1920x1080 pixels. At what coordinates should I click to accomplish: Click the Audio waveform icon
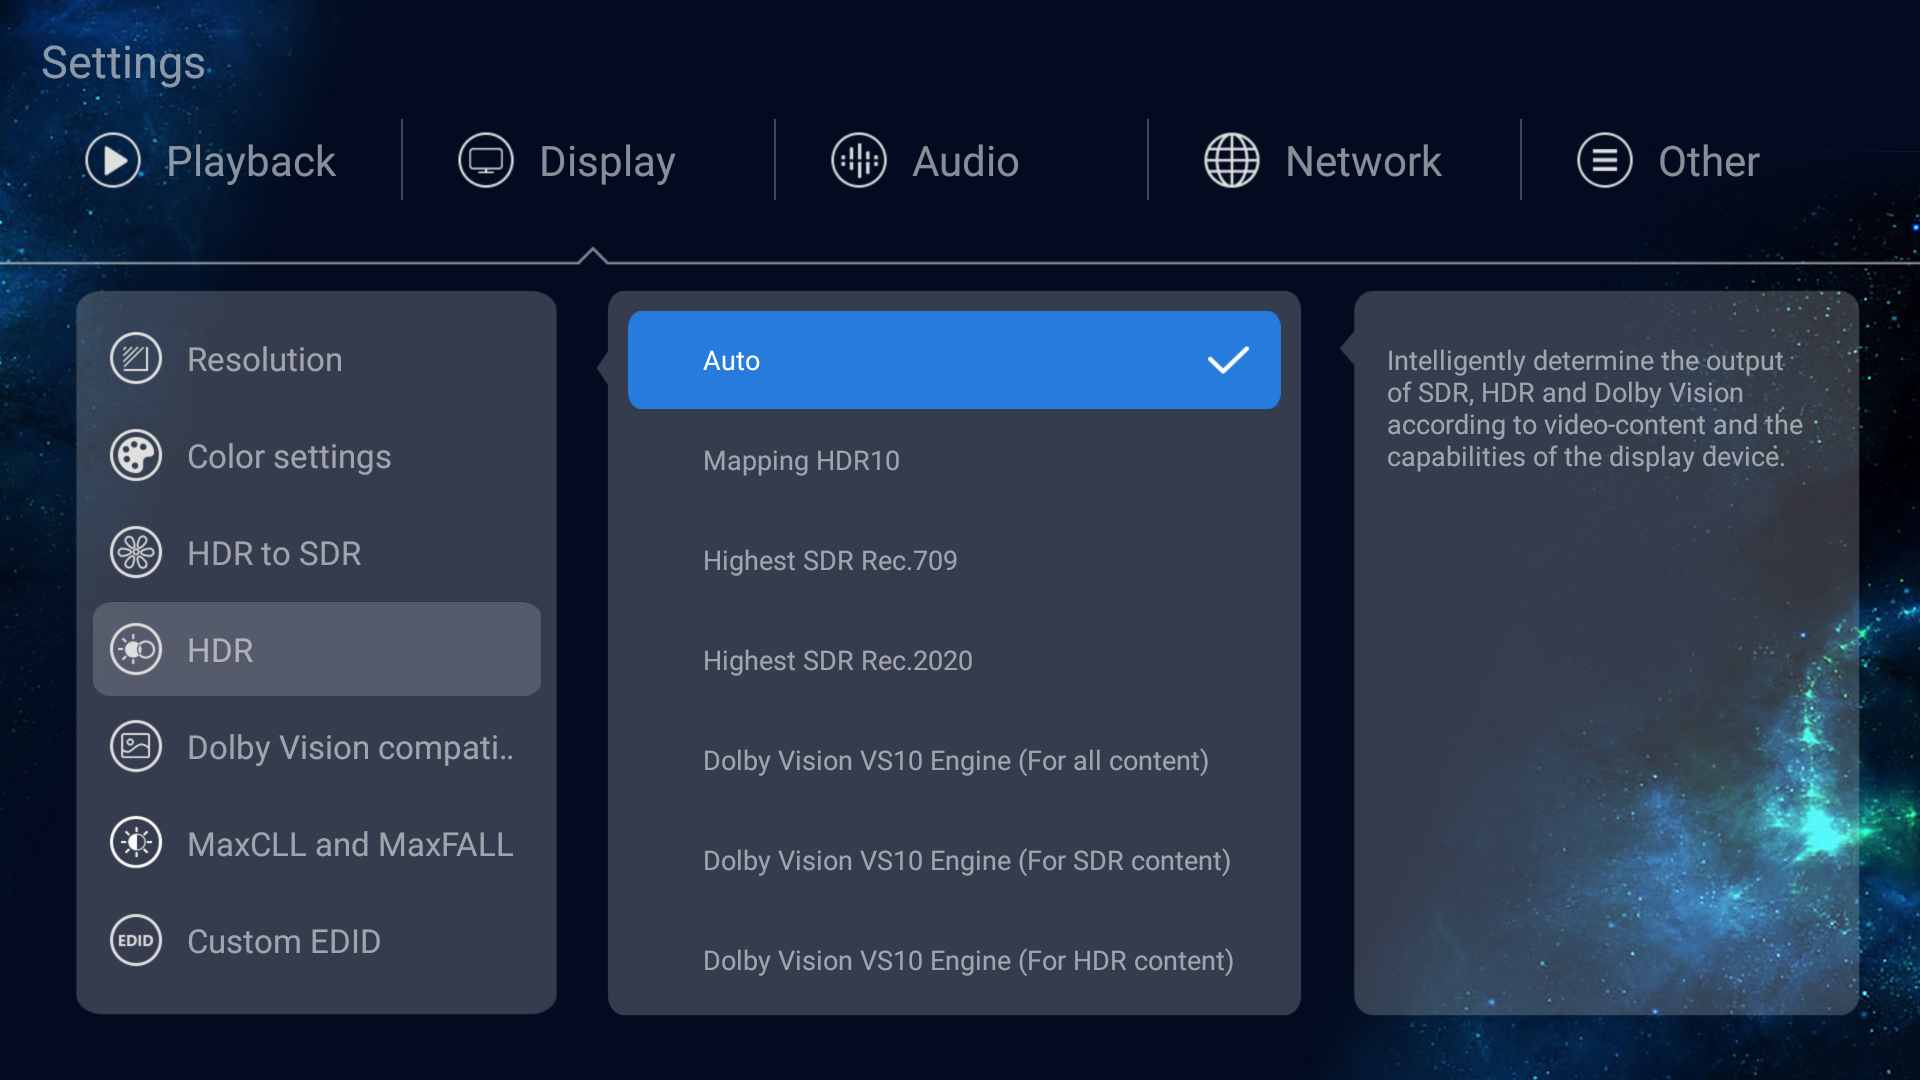pyautogui.click(x=859, y=161)
